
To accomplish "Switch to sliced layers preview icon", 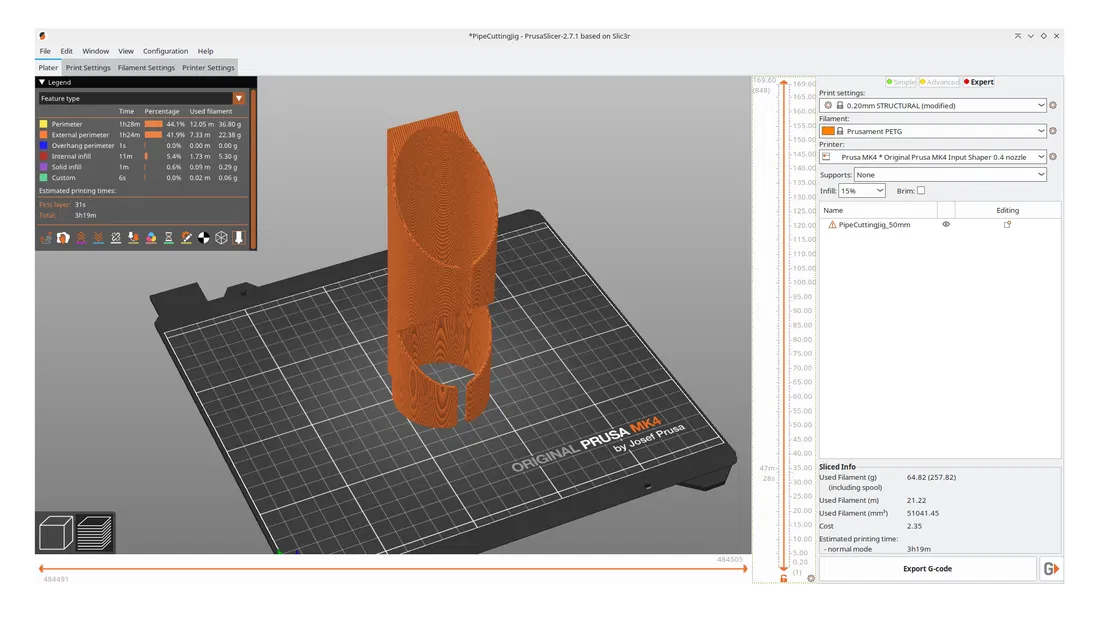I will [95, 532].
